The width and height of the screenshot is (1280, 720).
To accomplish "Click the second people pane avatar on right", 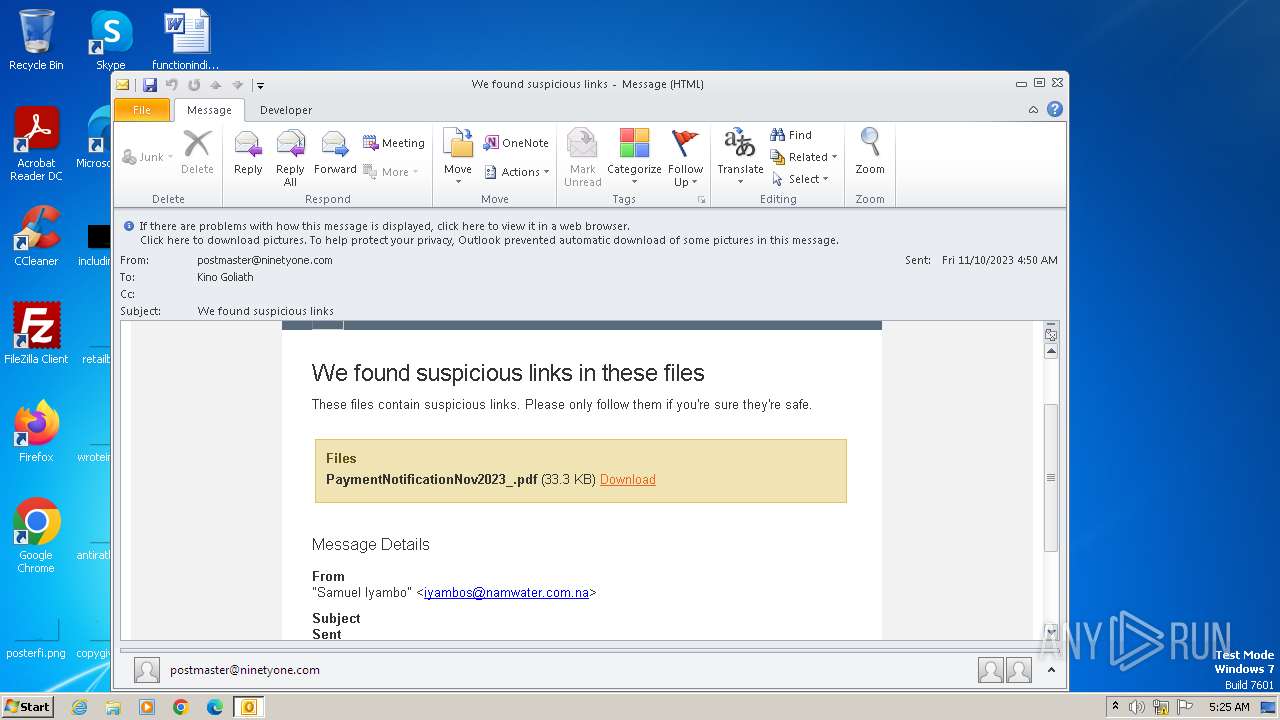I will [1019, 670].
